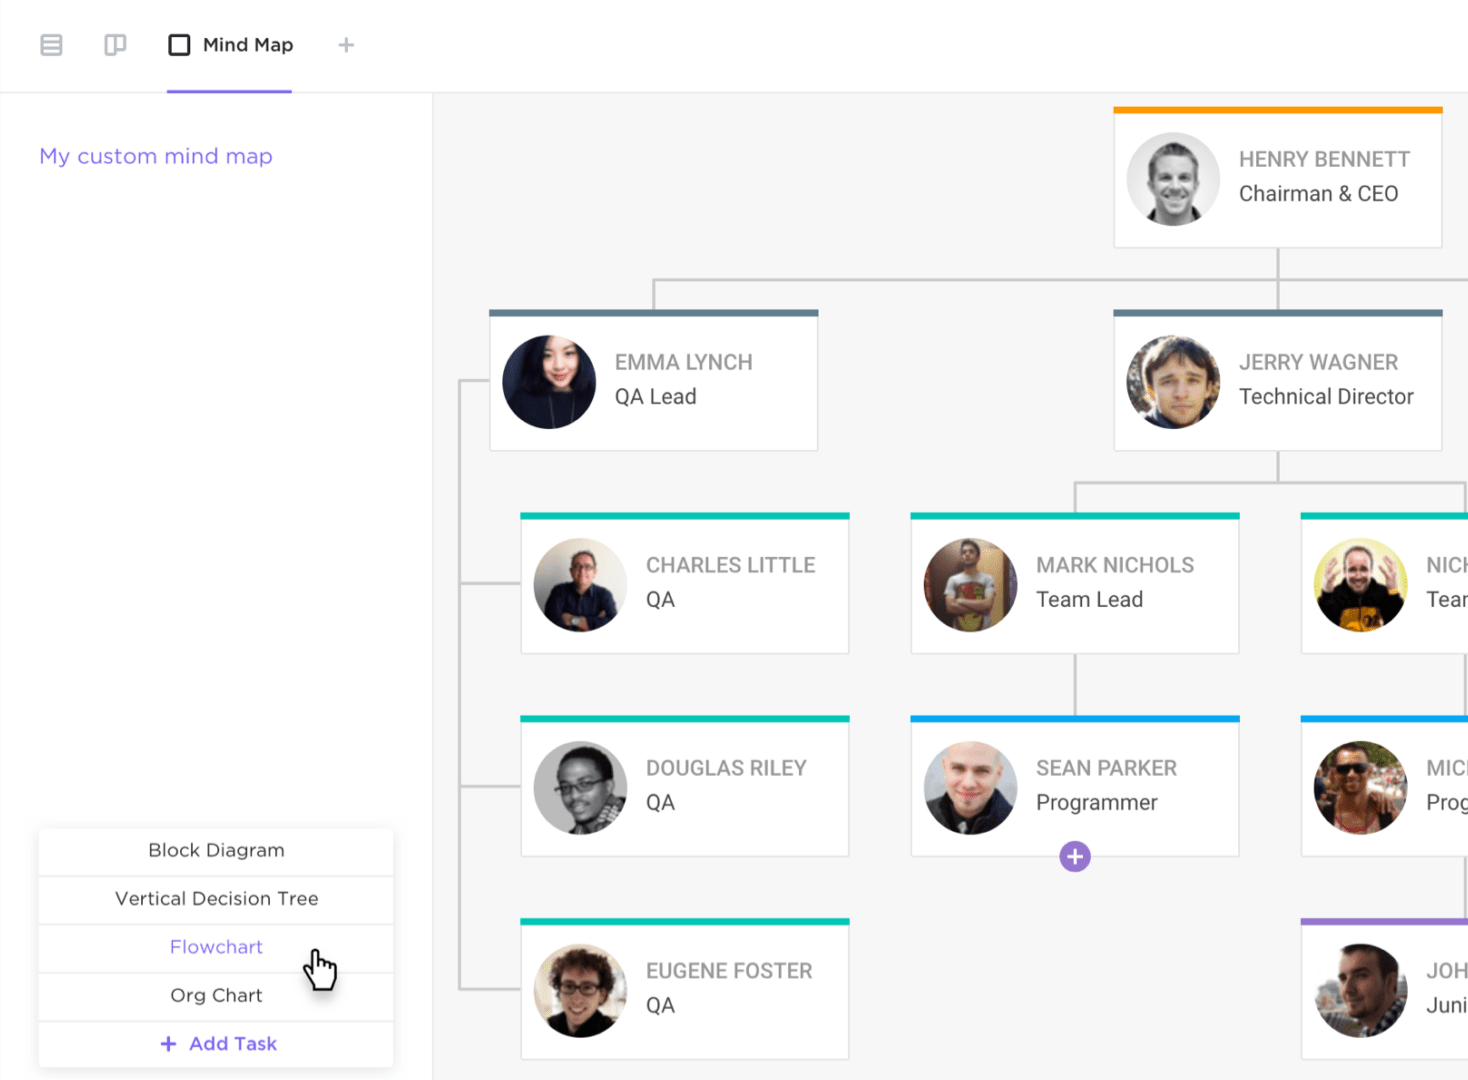1468x1080 pixels.
Task: Select Block Diagram from the list
Action: (216, 851)
